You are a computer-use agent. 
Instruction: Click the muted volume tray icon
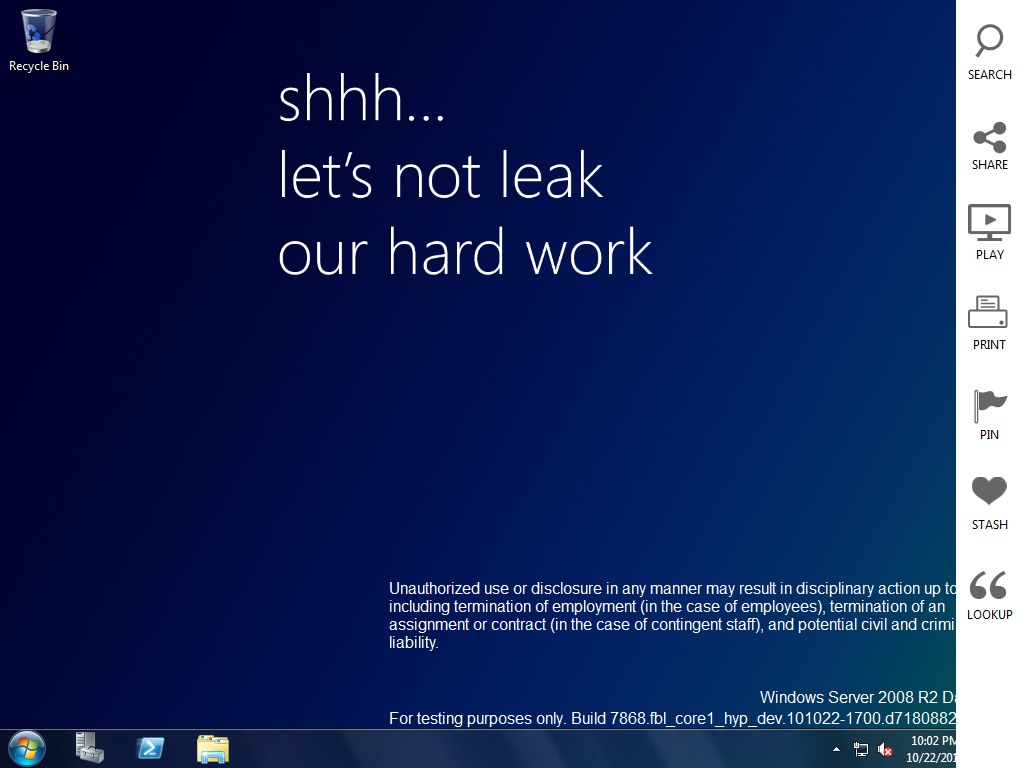(885, 749)
